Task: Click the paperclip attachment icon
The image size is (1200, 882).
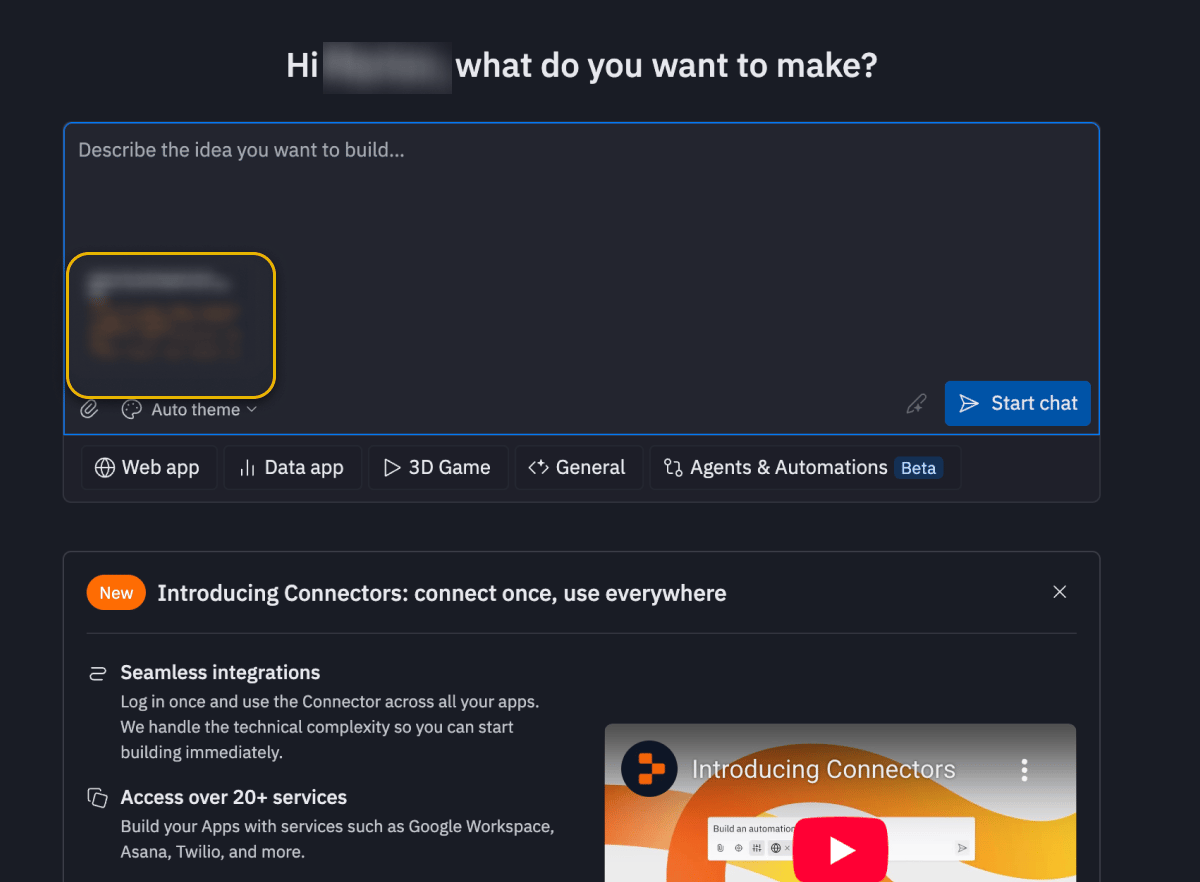Action: pos(89,408)
